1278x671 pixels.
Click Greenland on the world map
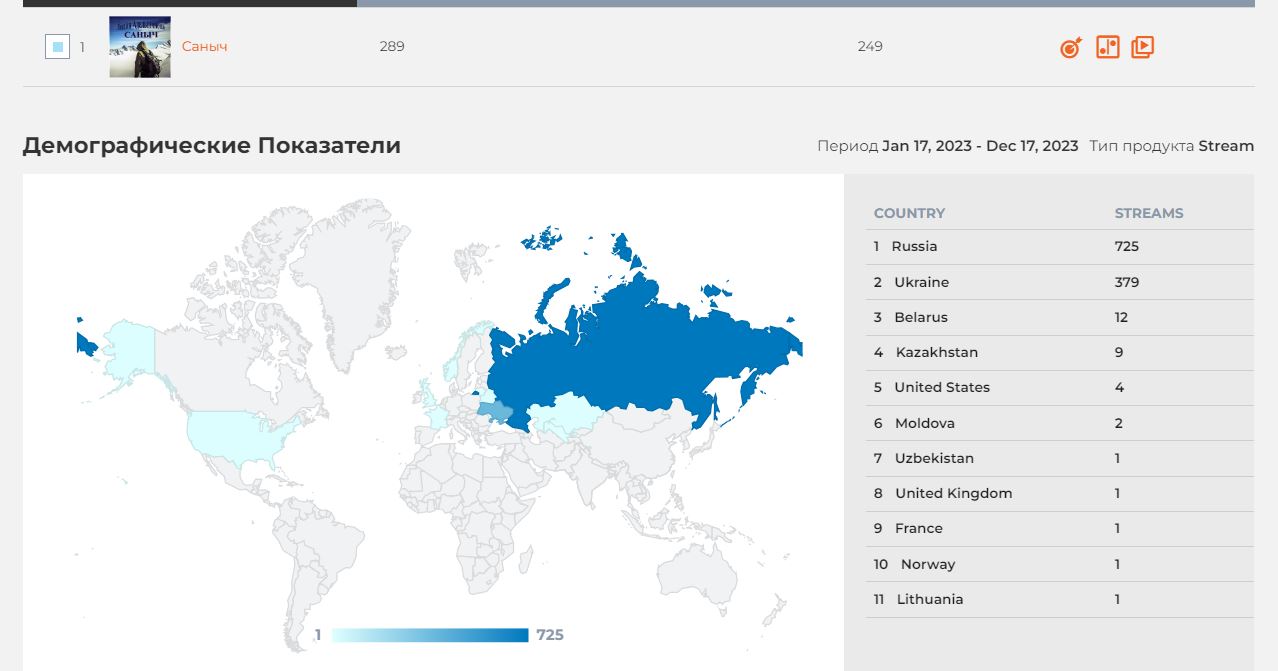pos(350,270)
